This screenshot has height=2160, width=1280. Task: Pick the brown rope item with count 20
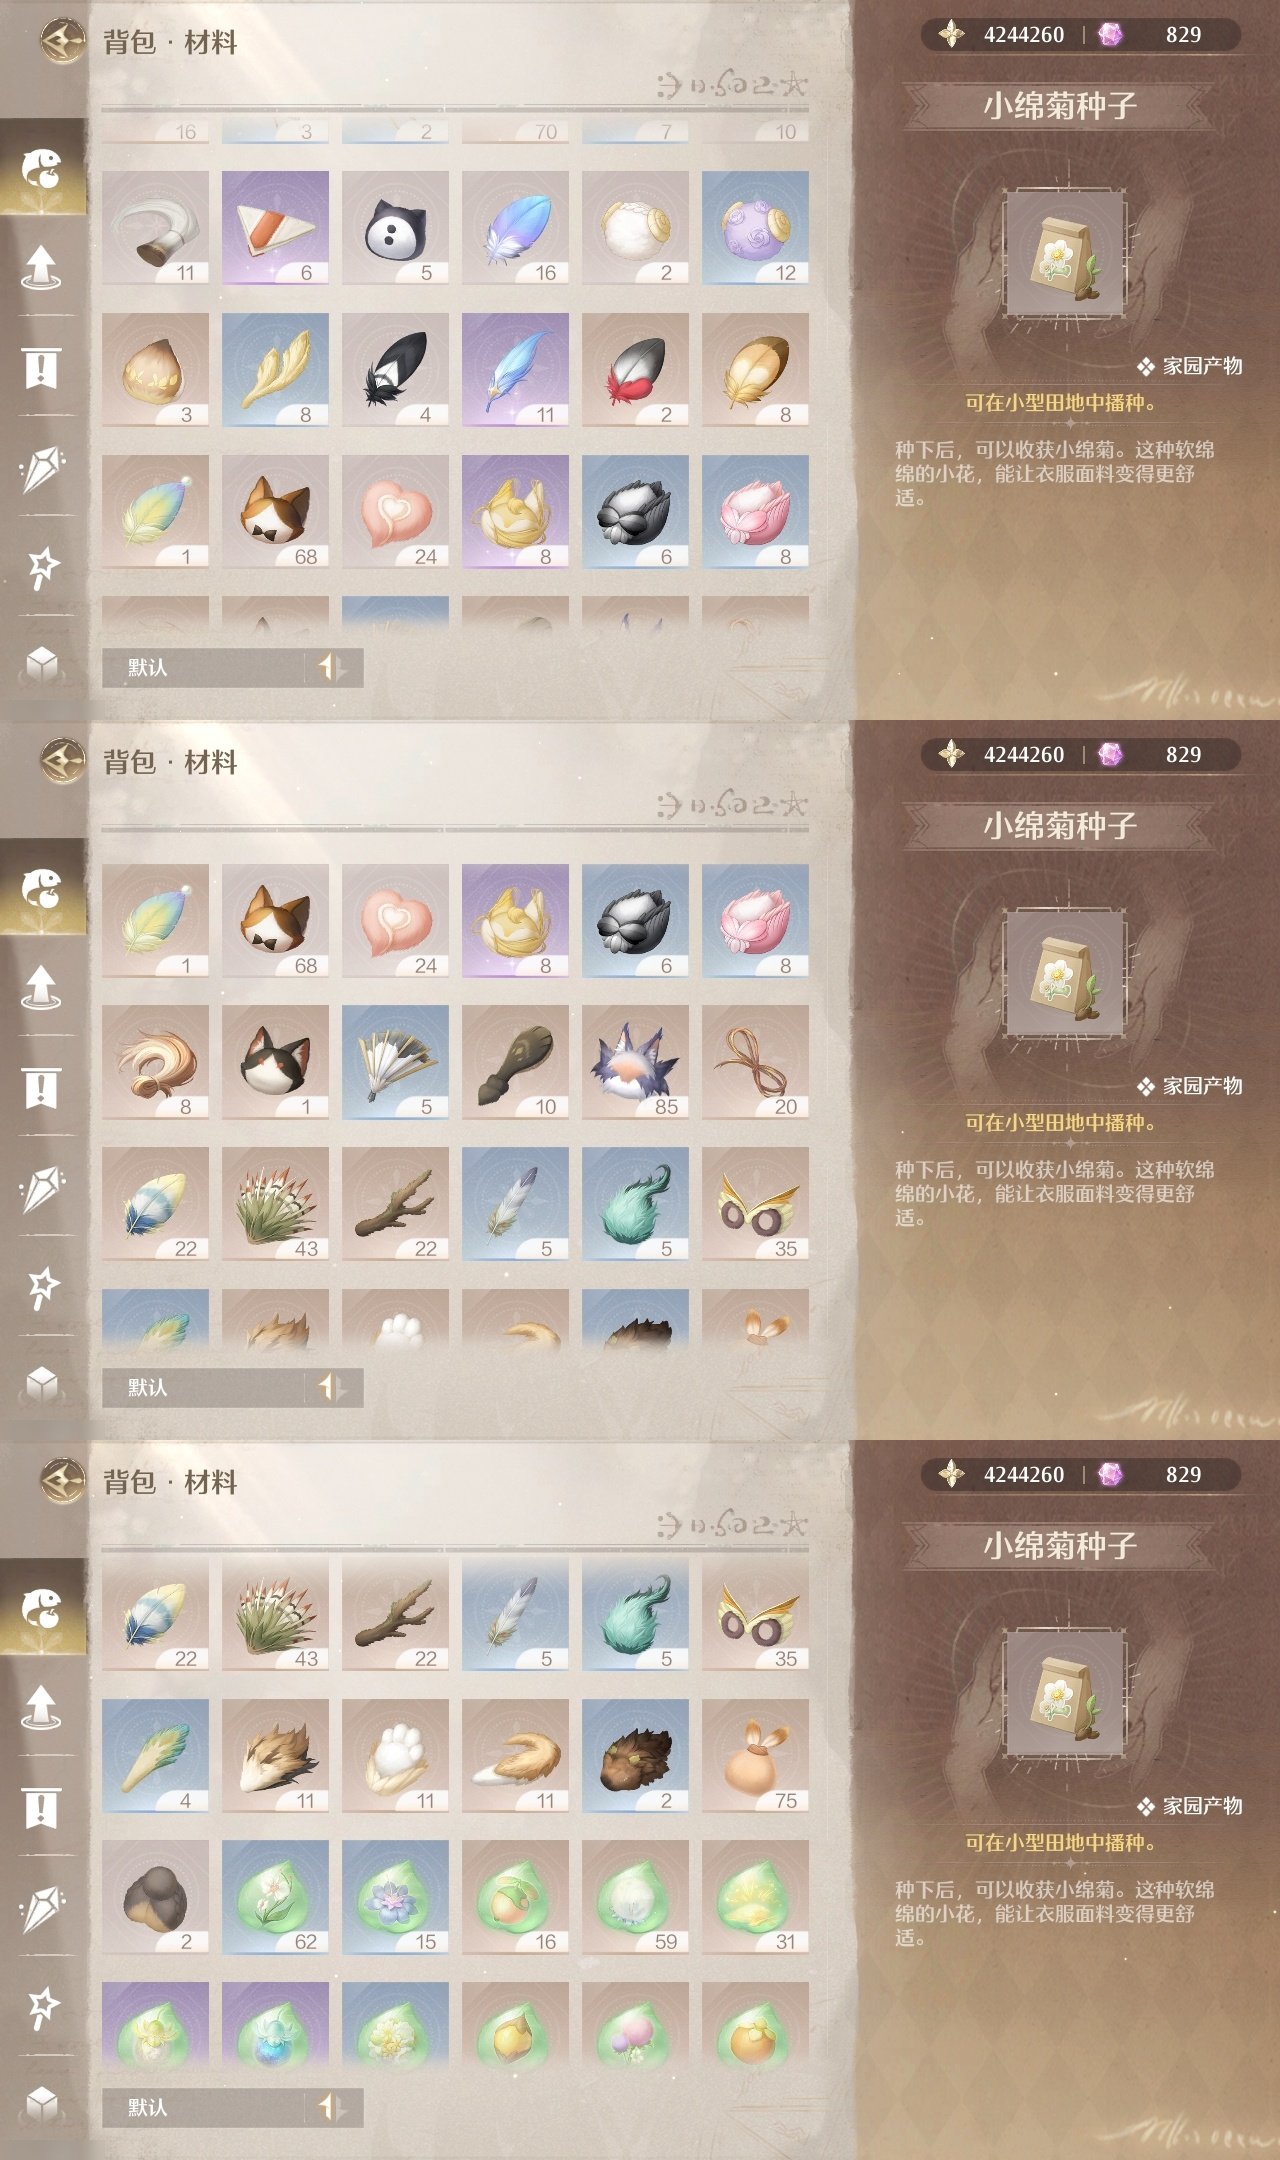755,1062
